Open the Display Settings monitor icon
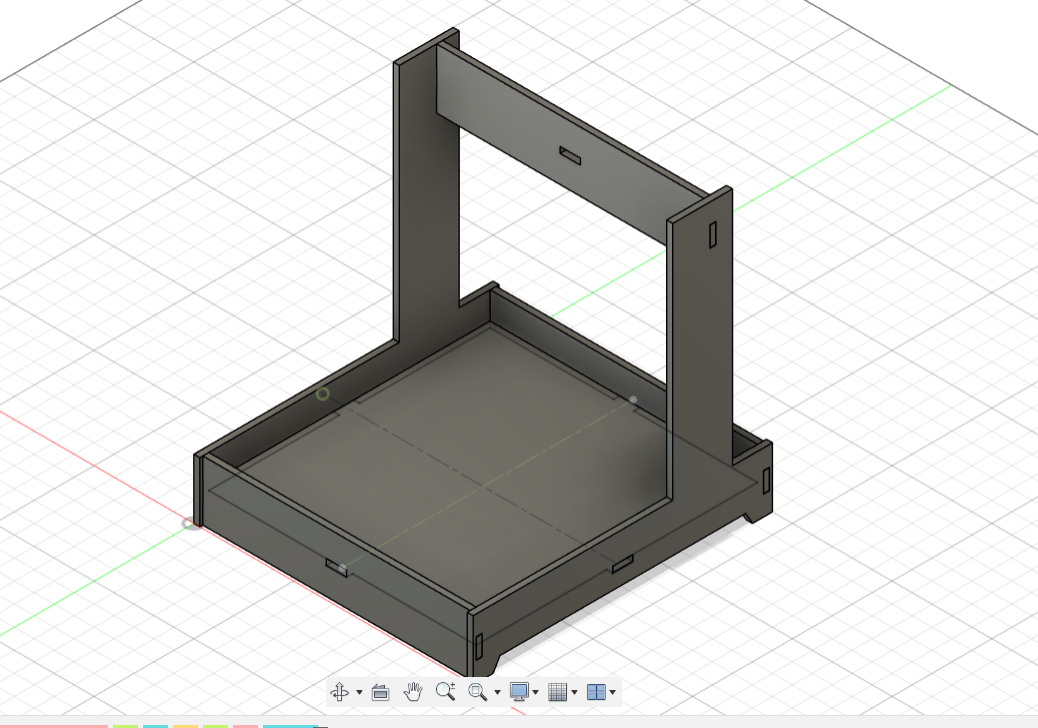This screenshot has height=728, width=1038. (x=519, y=692)
